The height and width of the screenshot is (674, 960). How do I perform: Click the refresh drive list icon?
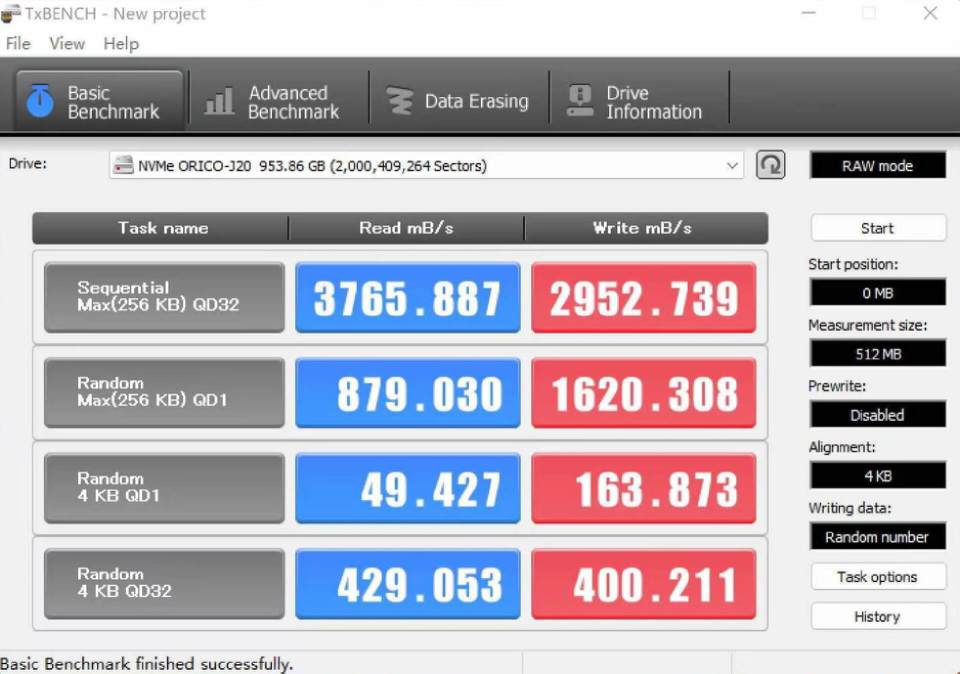tap(770, 165)
